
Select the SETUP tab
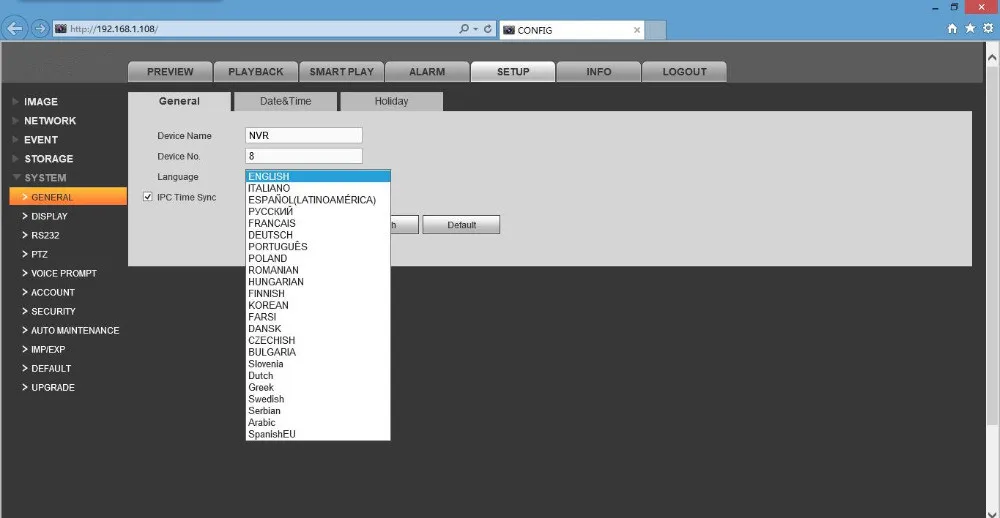(x=513, y=72)
